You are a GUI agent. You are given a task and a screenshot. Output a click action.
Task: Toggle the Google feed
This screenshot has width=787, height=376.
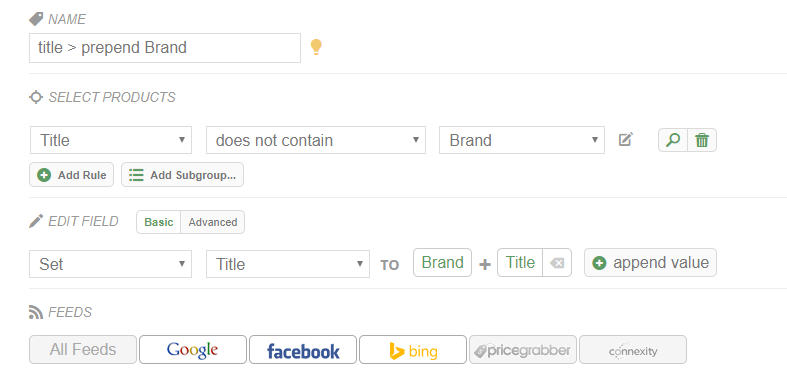(193, 349)
